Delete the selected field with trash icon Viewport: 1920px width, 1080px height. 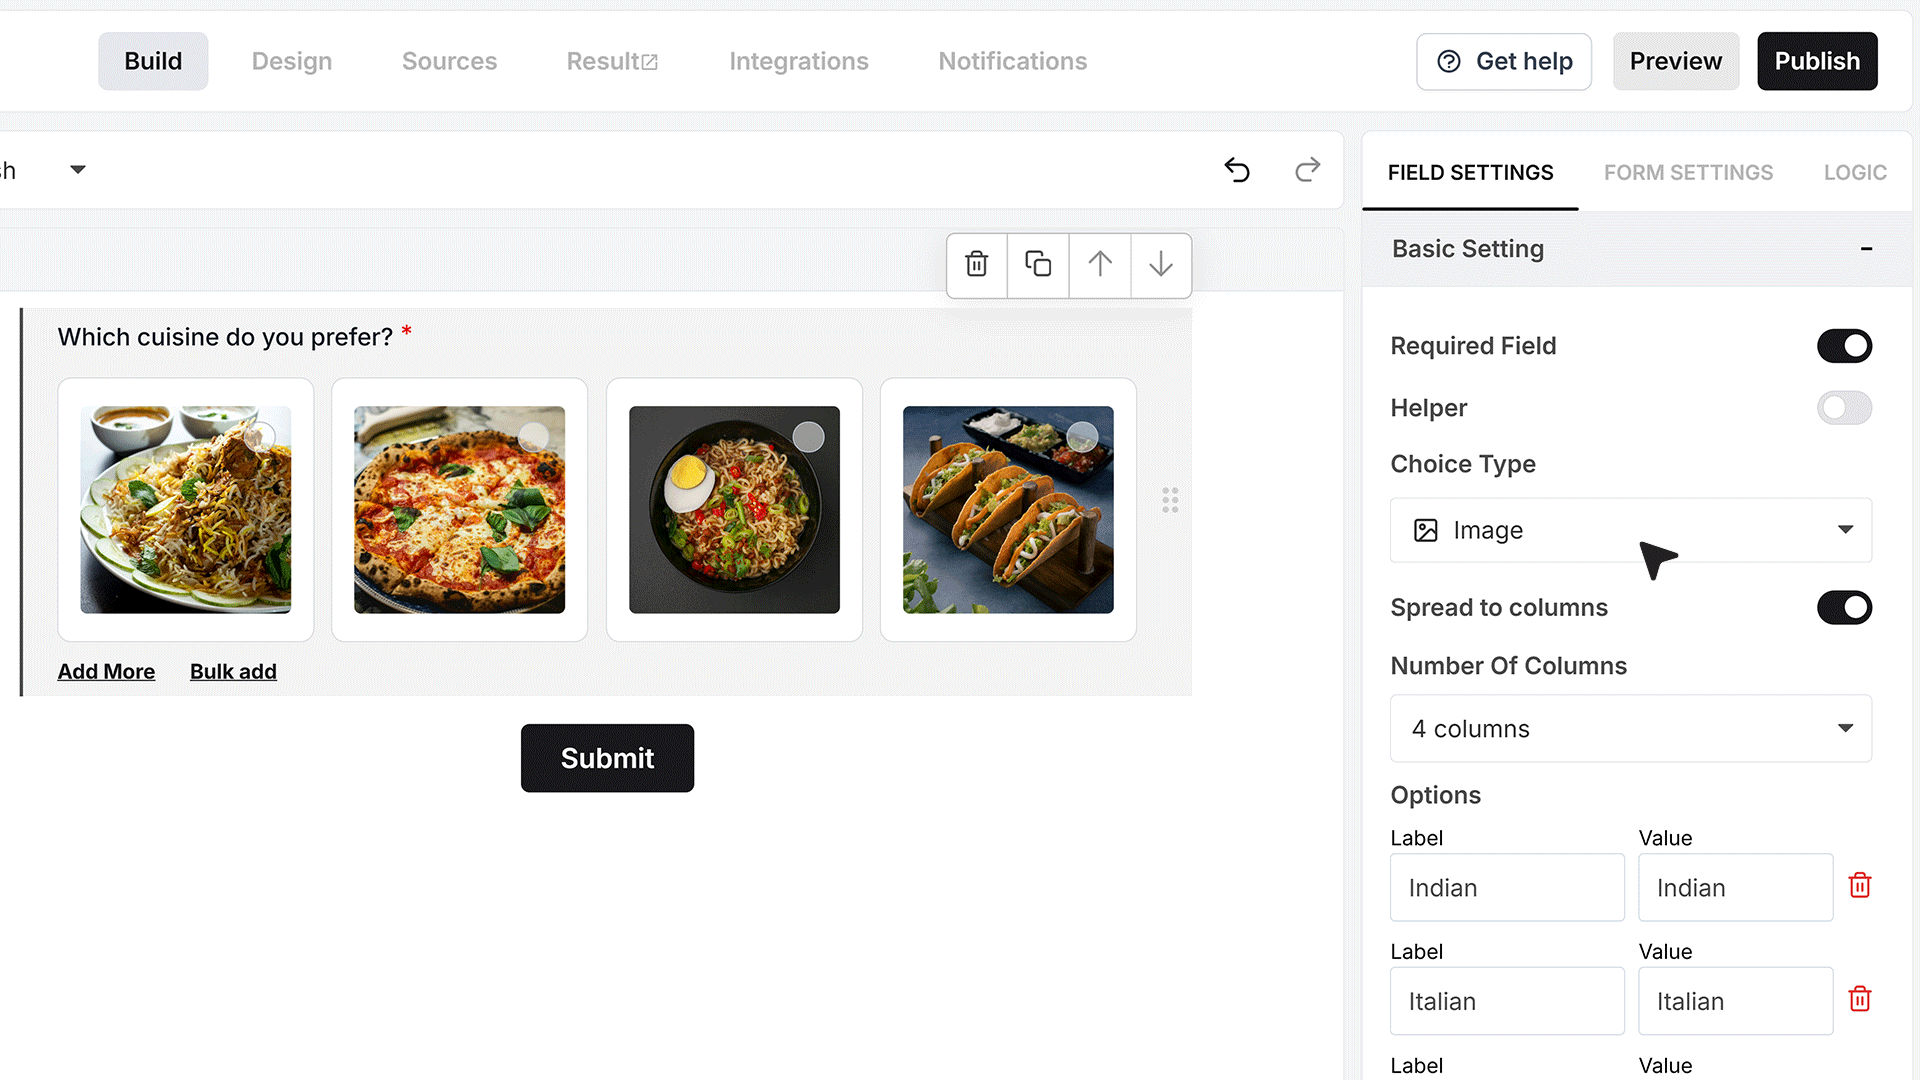coord(977,265)
